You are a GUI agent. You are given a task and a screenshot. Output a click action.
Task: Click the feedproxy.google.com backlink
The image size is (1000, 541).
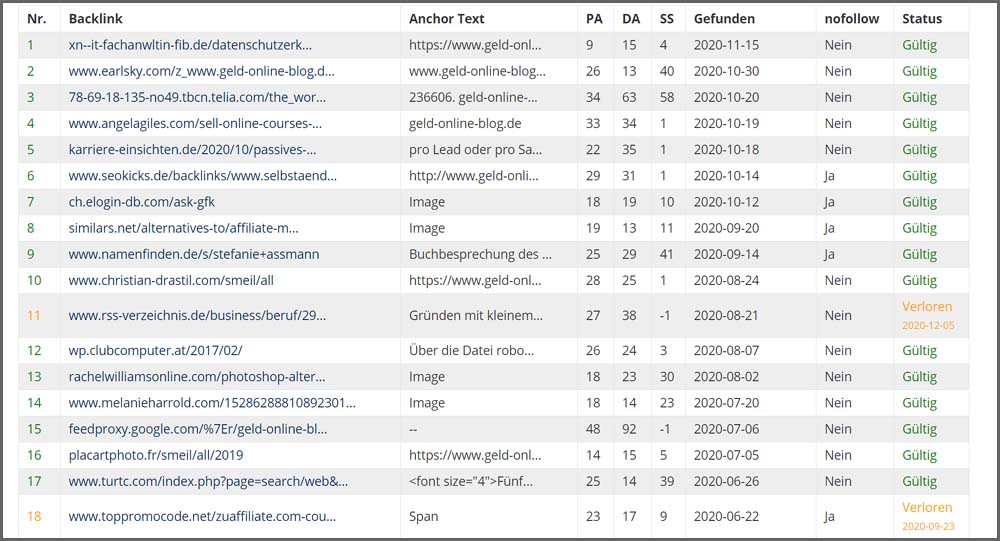(198, 429)
